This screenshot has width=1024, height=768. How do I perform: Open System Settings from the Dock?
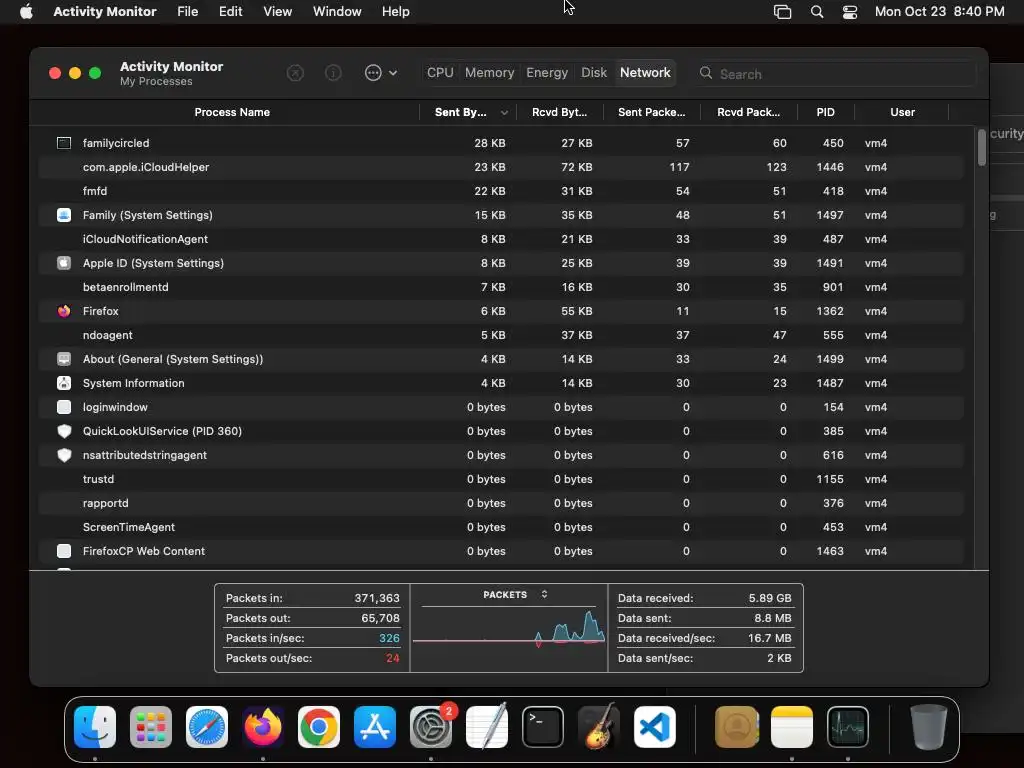[431, 727]
